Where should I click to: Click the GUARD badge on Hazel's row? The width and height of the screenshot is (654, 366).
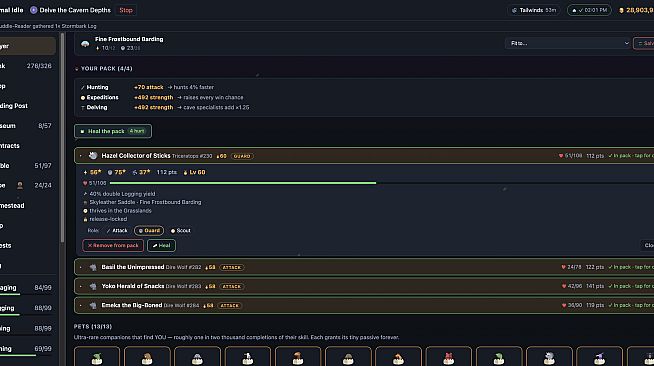(242, 156)
